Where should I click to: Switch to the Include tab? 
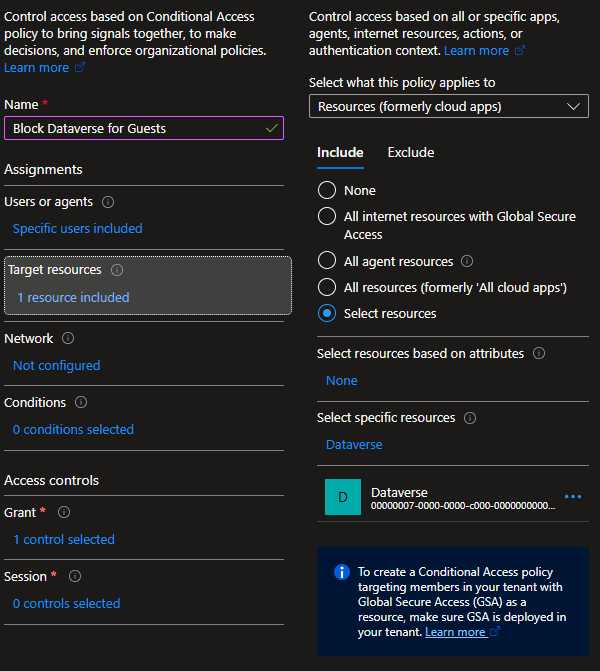340,153
